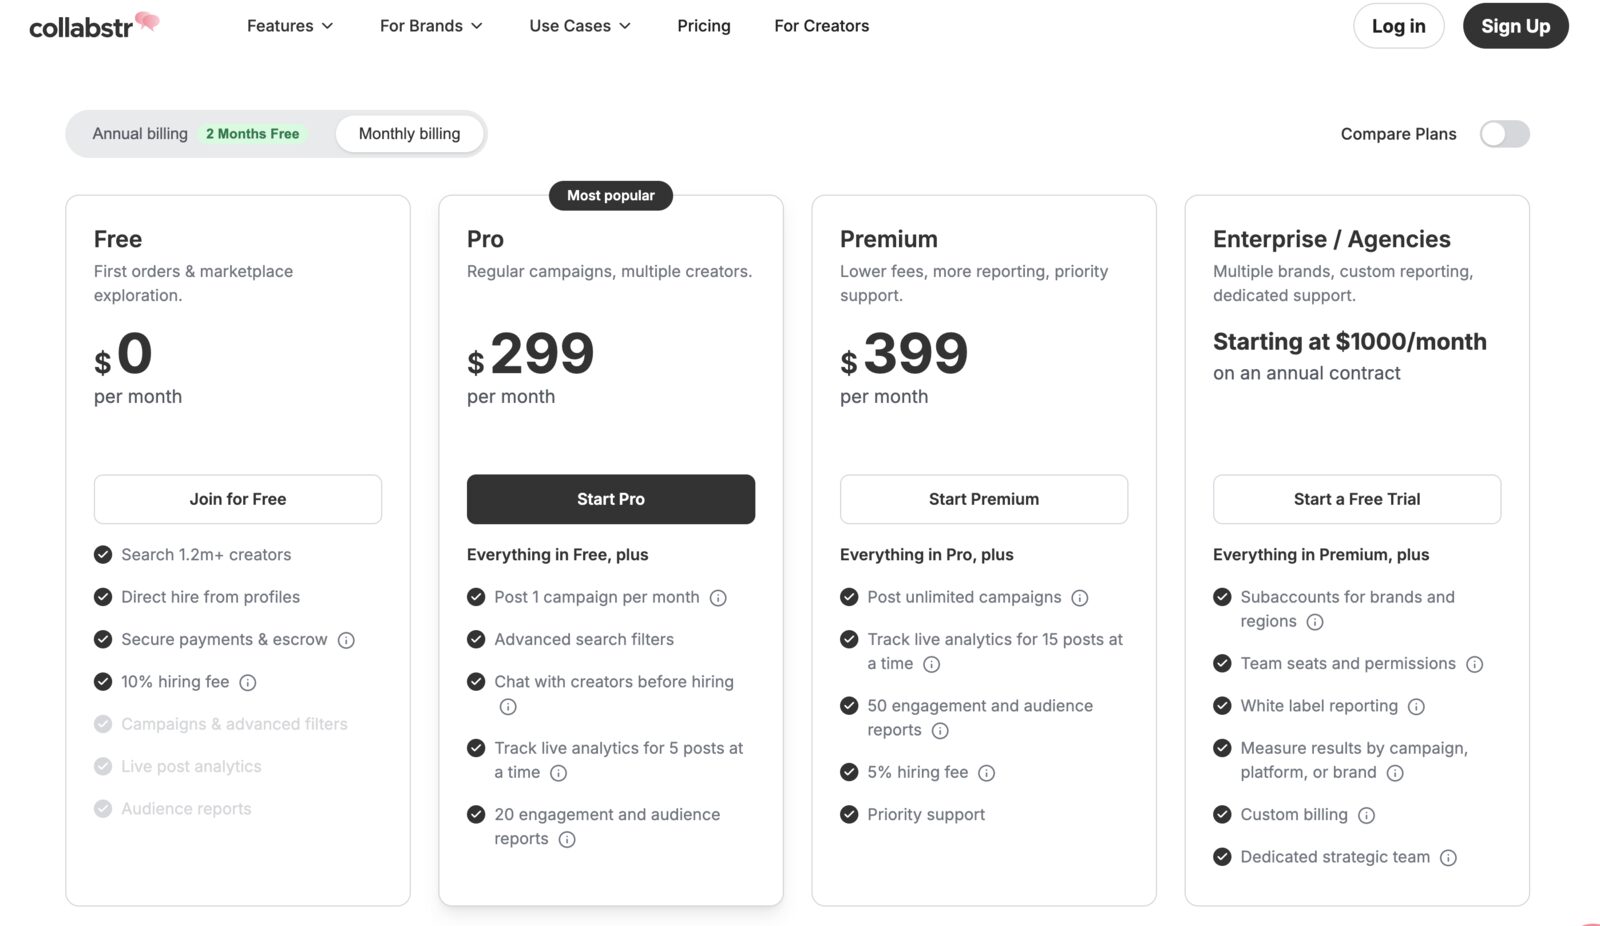Click info icon next to 20 engagement reports

[x=567, y=840]
